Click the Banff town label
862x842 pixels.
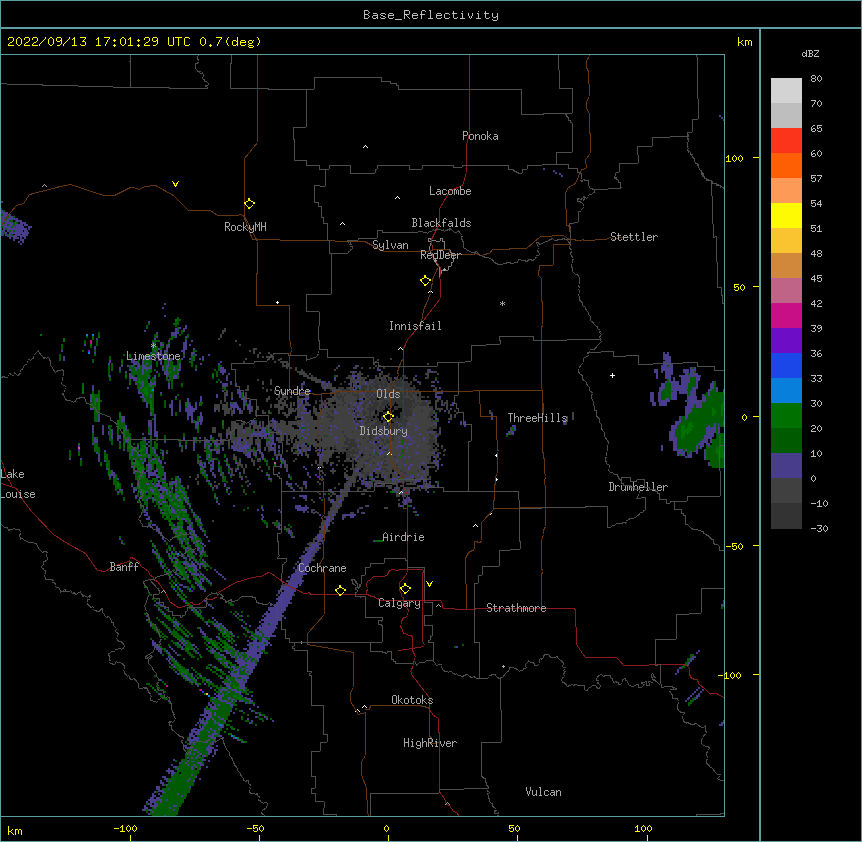124,567
